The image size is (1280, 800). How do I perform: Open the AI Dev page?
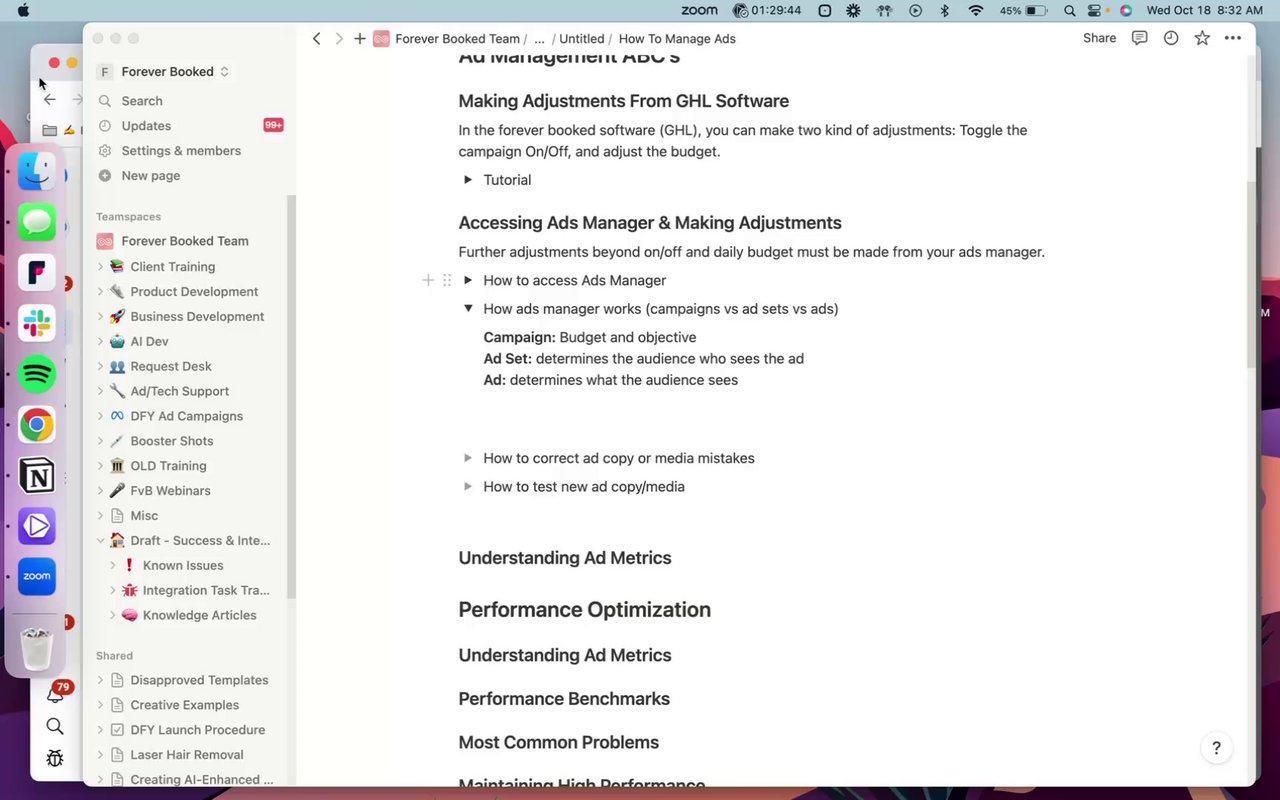pyautogui.click(x=149, y=342)
